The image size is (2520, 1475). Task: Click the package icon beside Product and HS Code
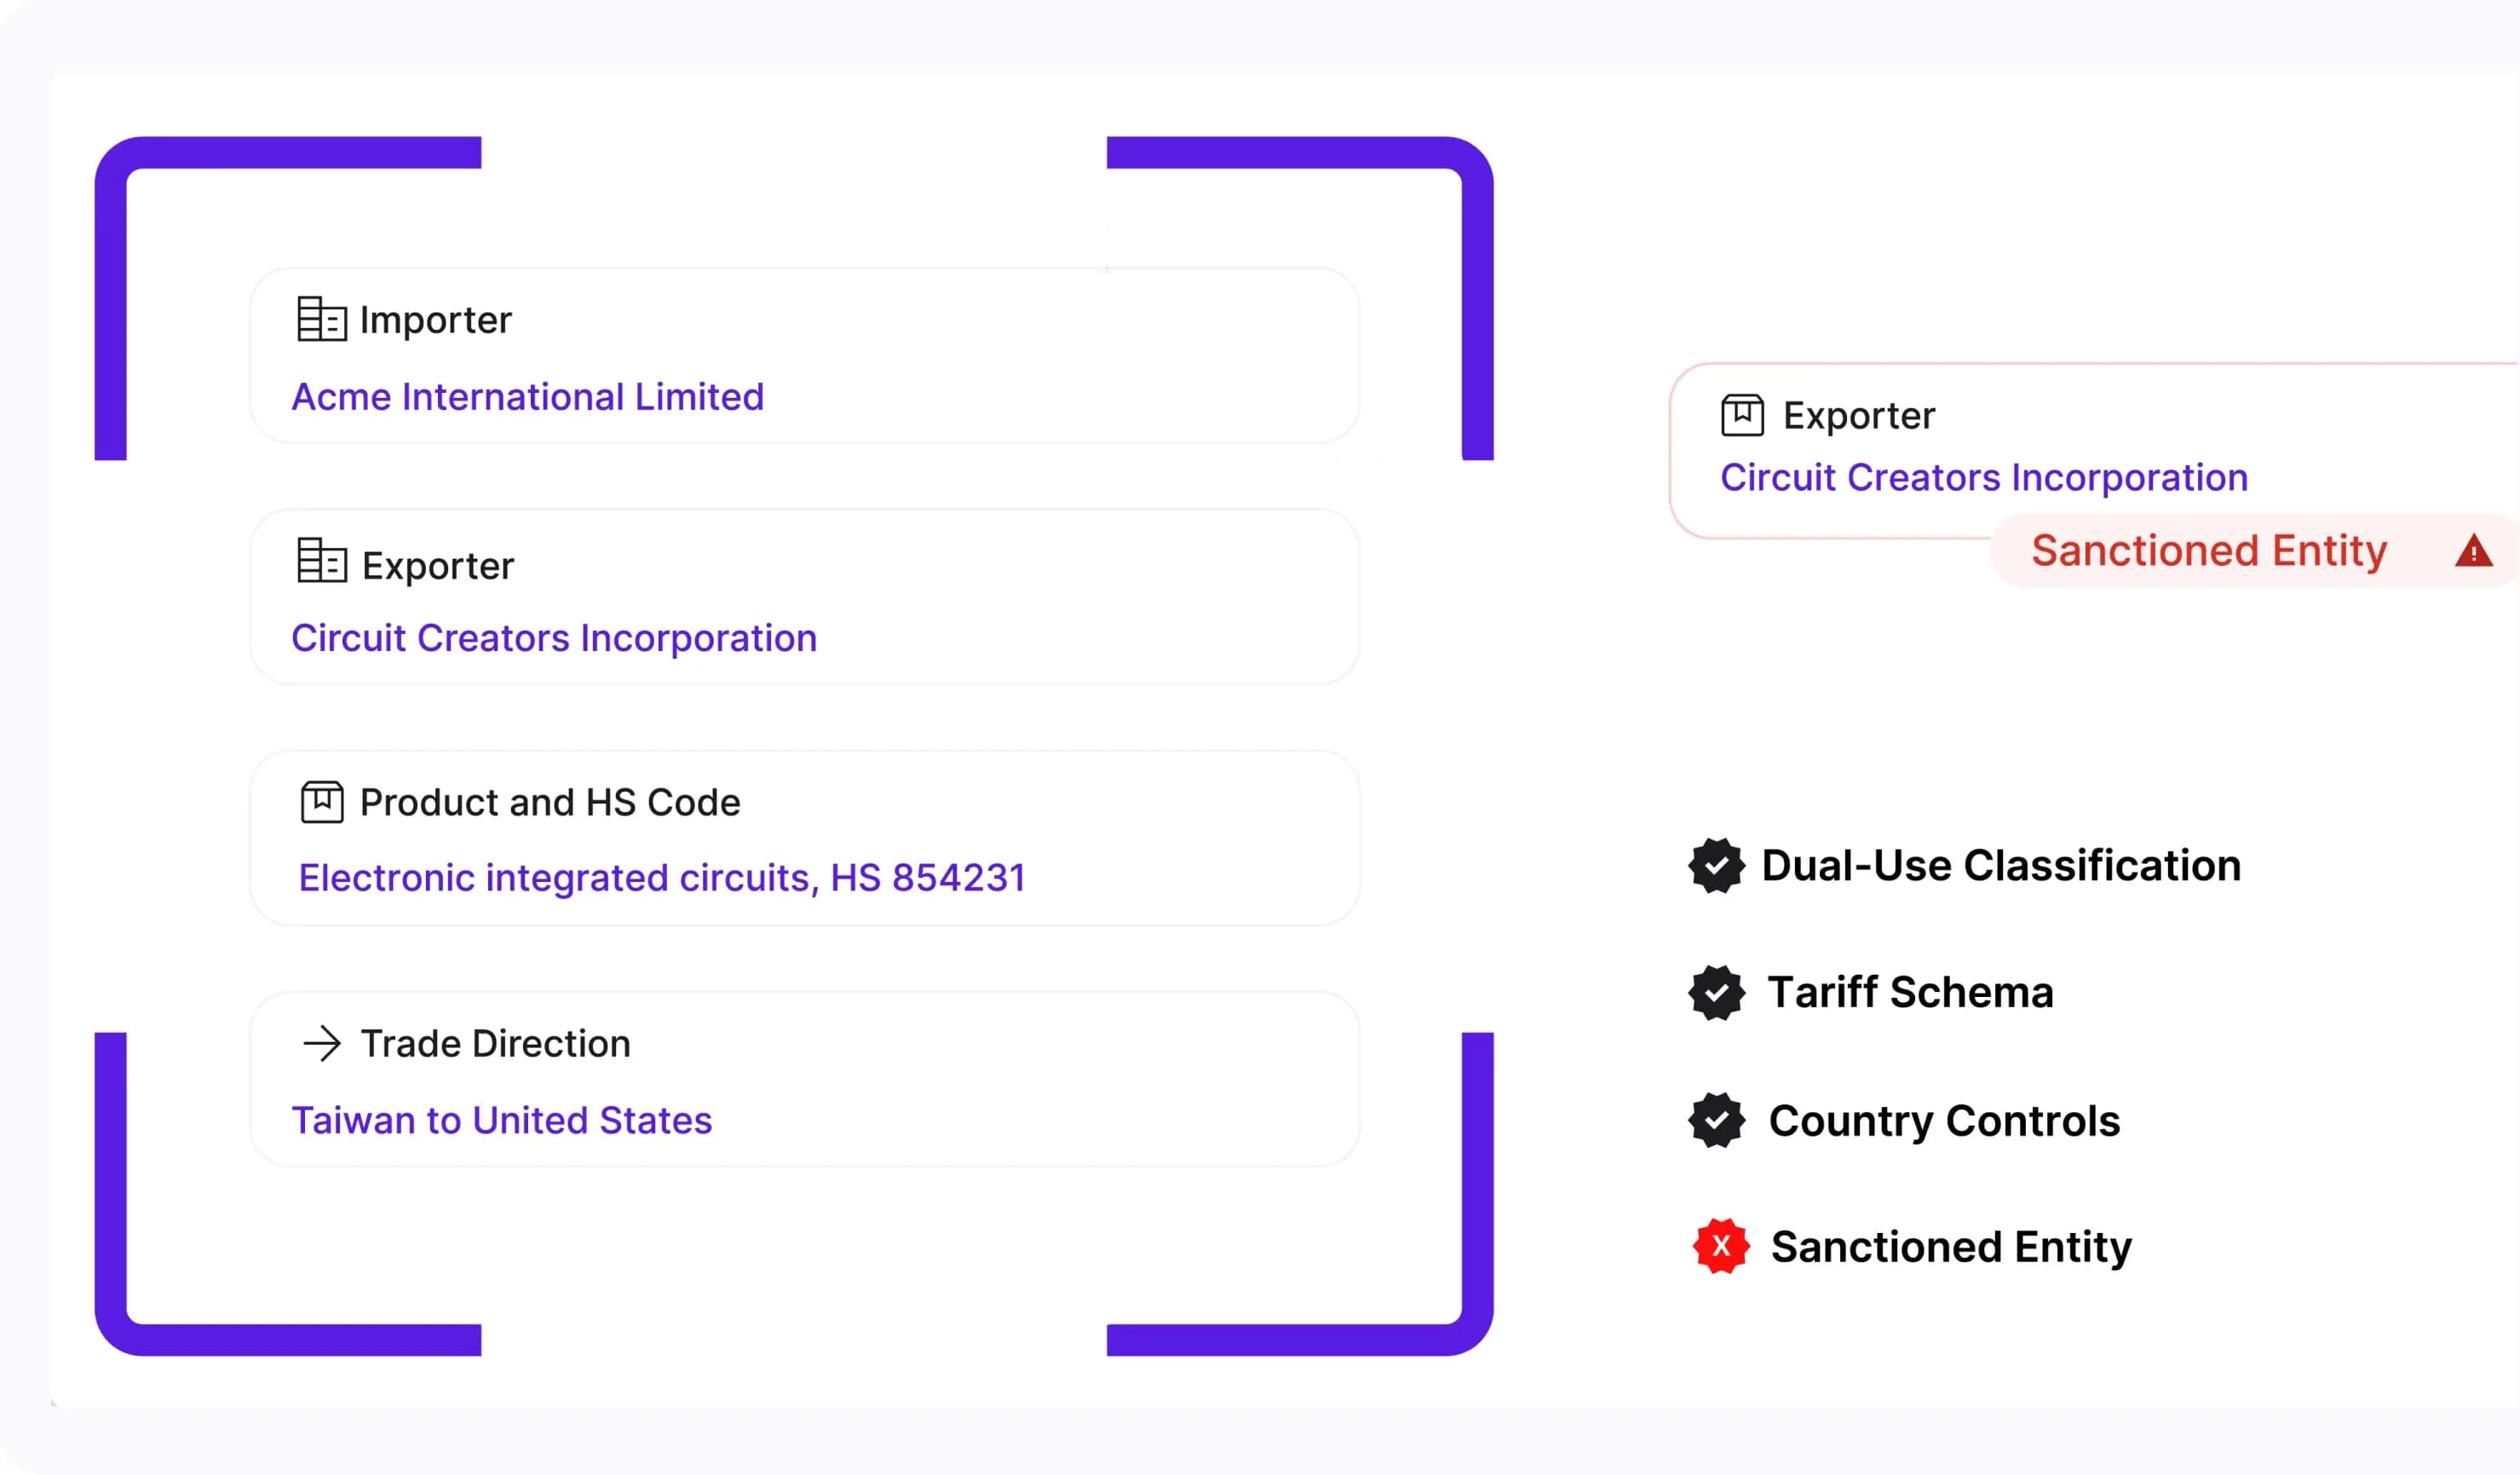click(321, 802)
